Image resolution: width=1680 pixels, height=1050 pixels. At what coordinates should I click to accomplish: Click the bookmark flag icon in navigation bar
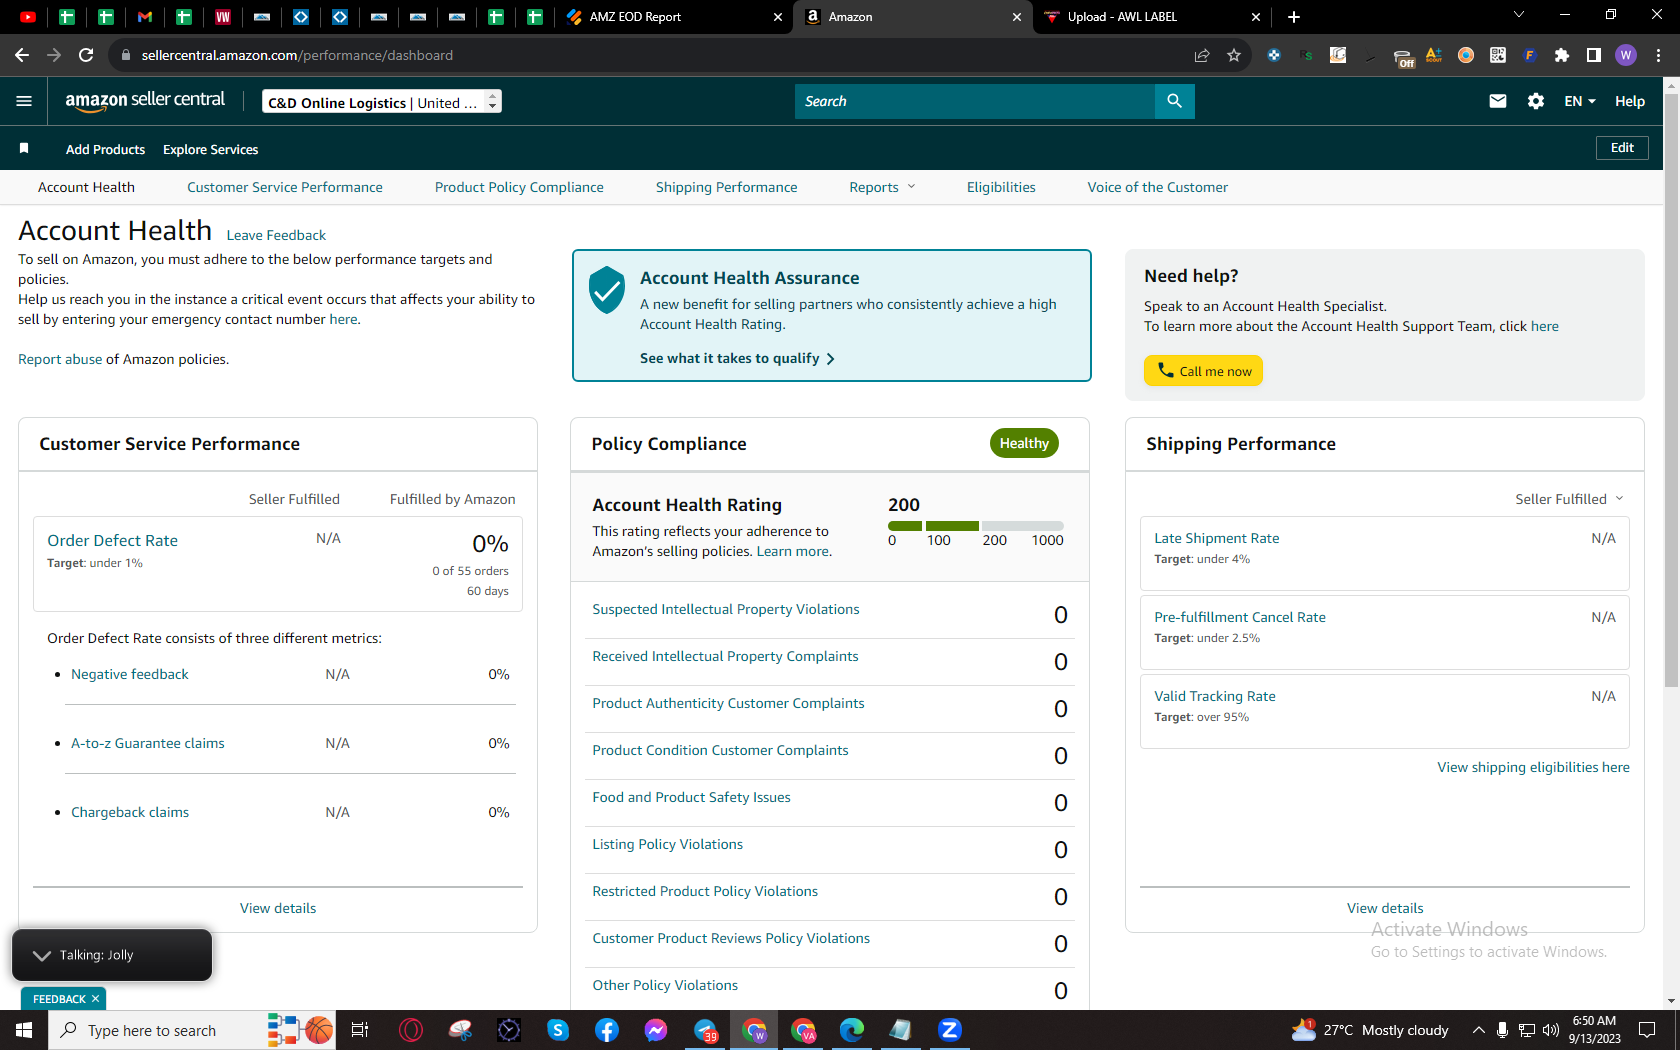[24, 149]
